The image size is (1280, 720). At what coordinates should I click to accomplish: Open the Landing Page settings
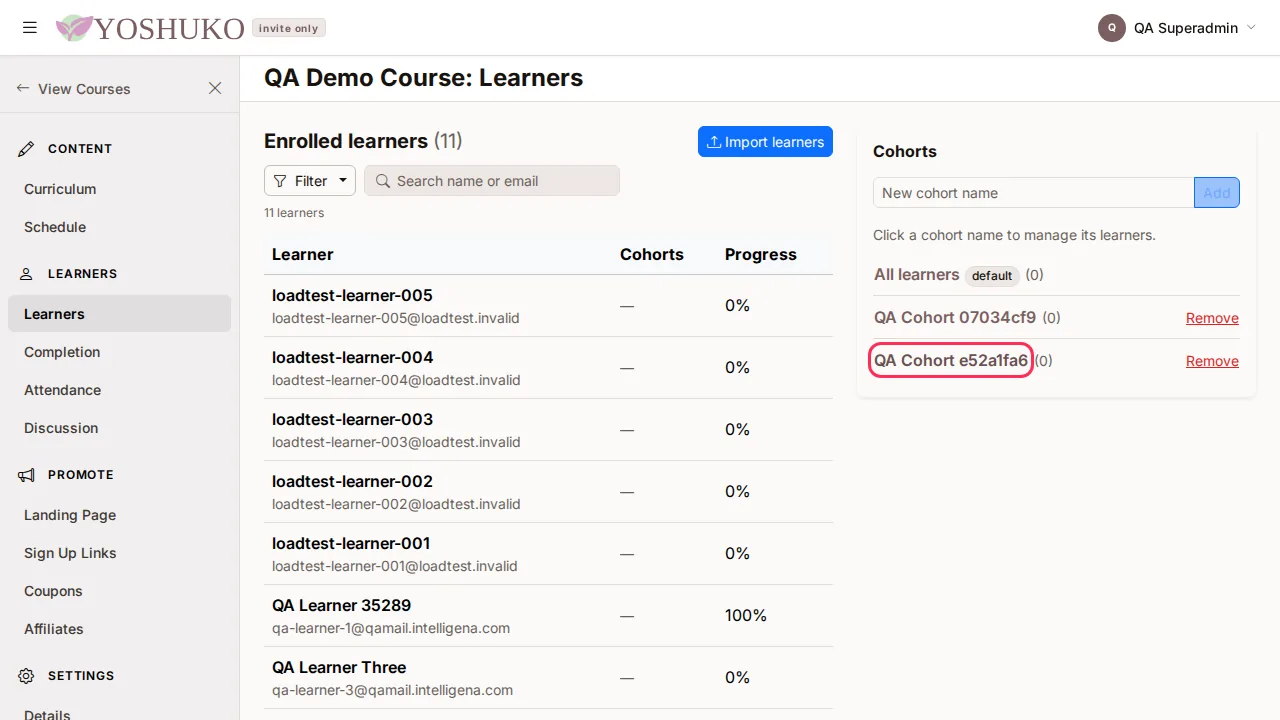coord(120,515)
